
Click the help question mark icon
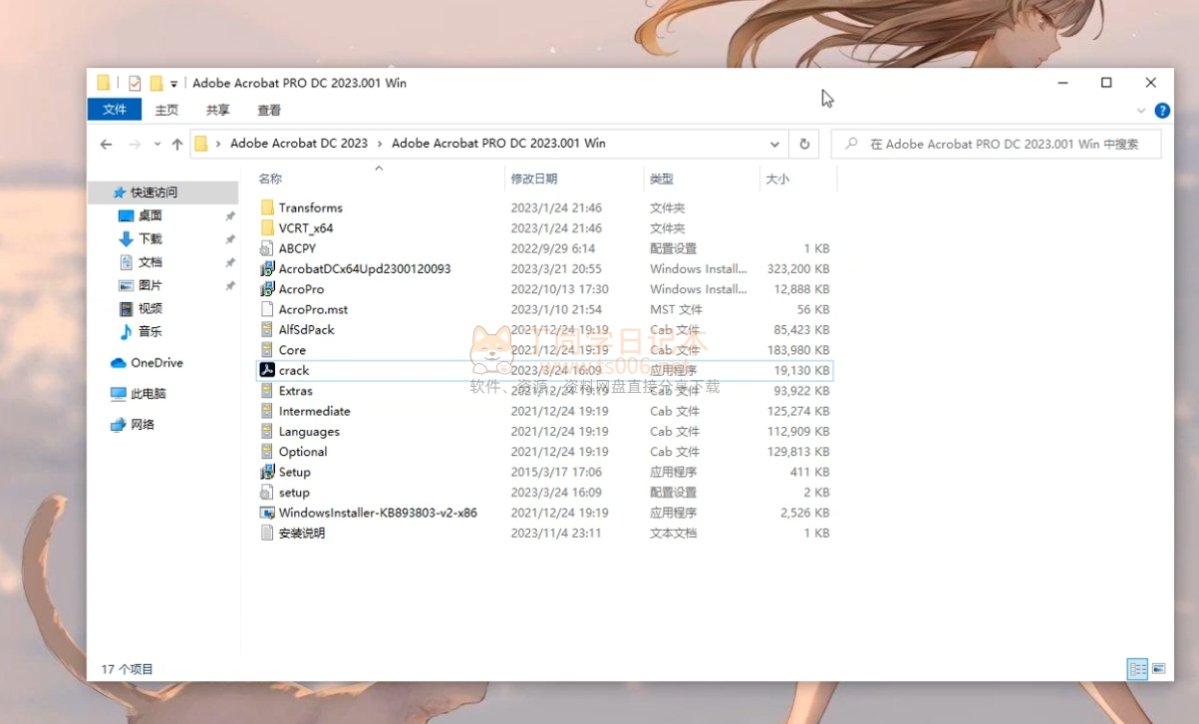tap(1162, 110)
